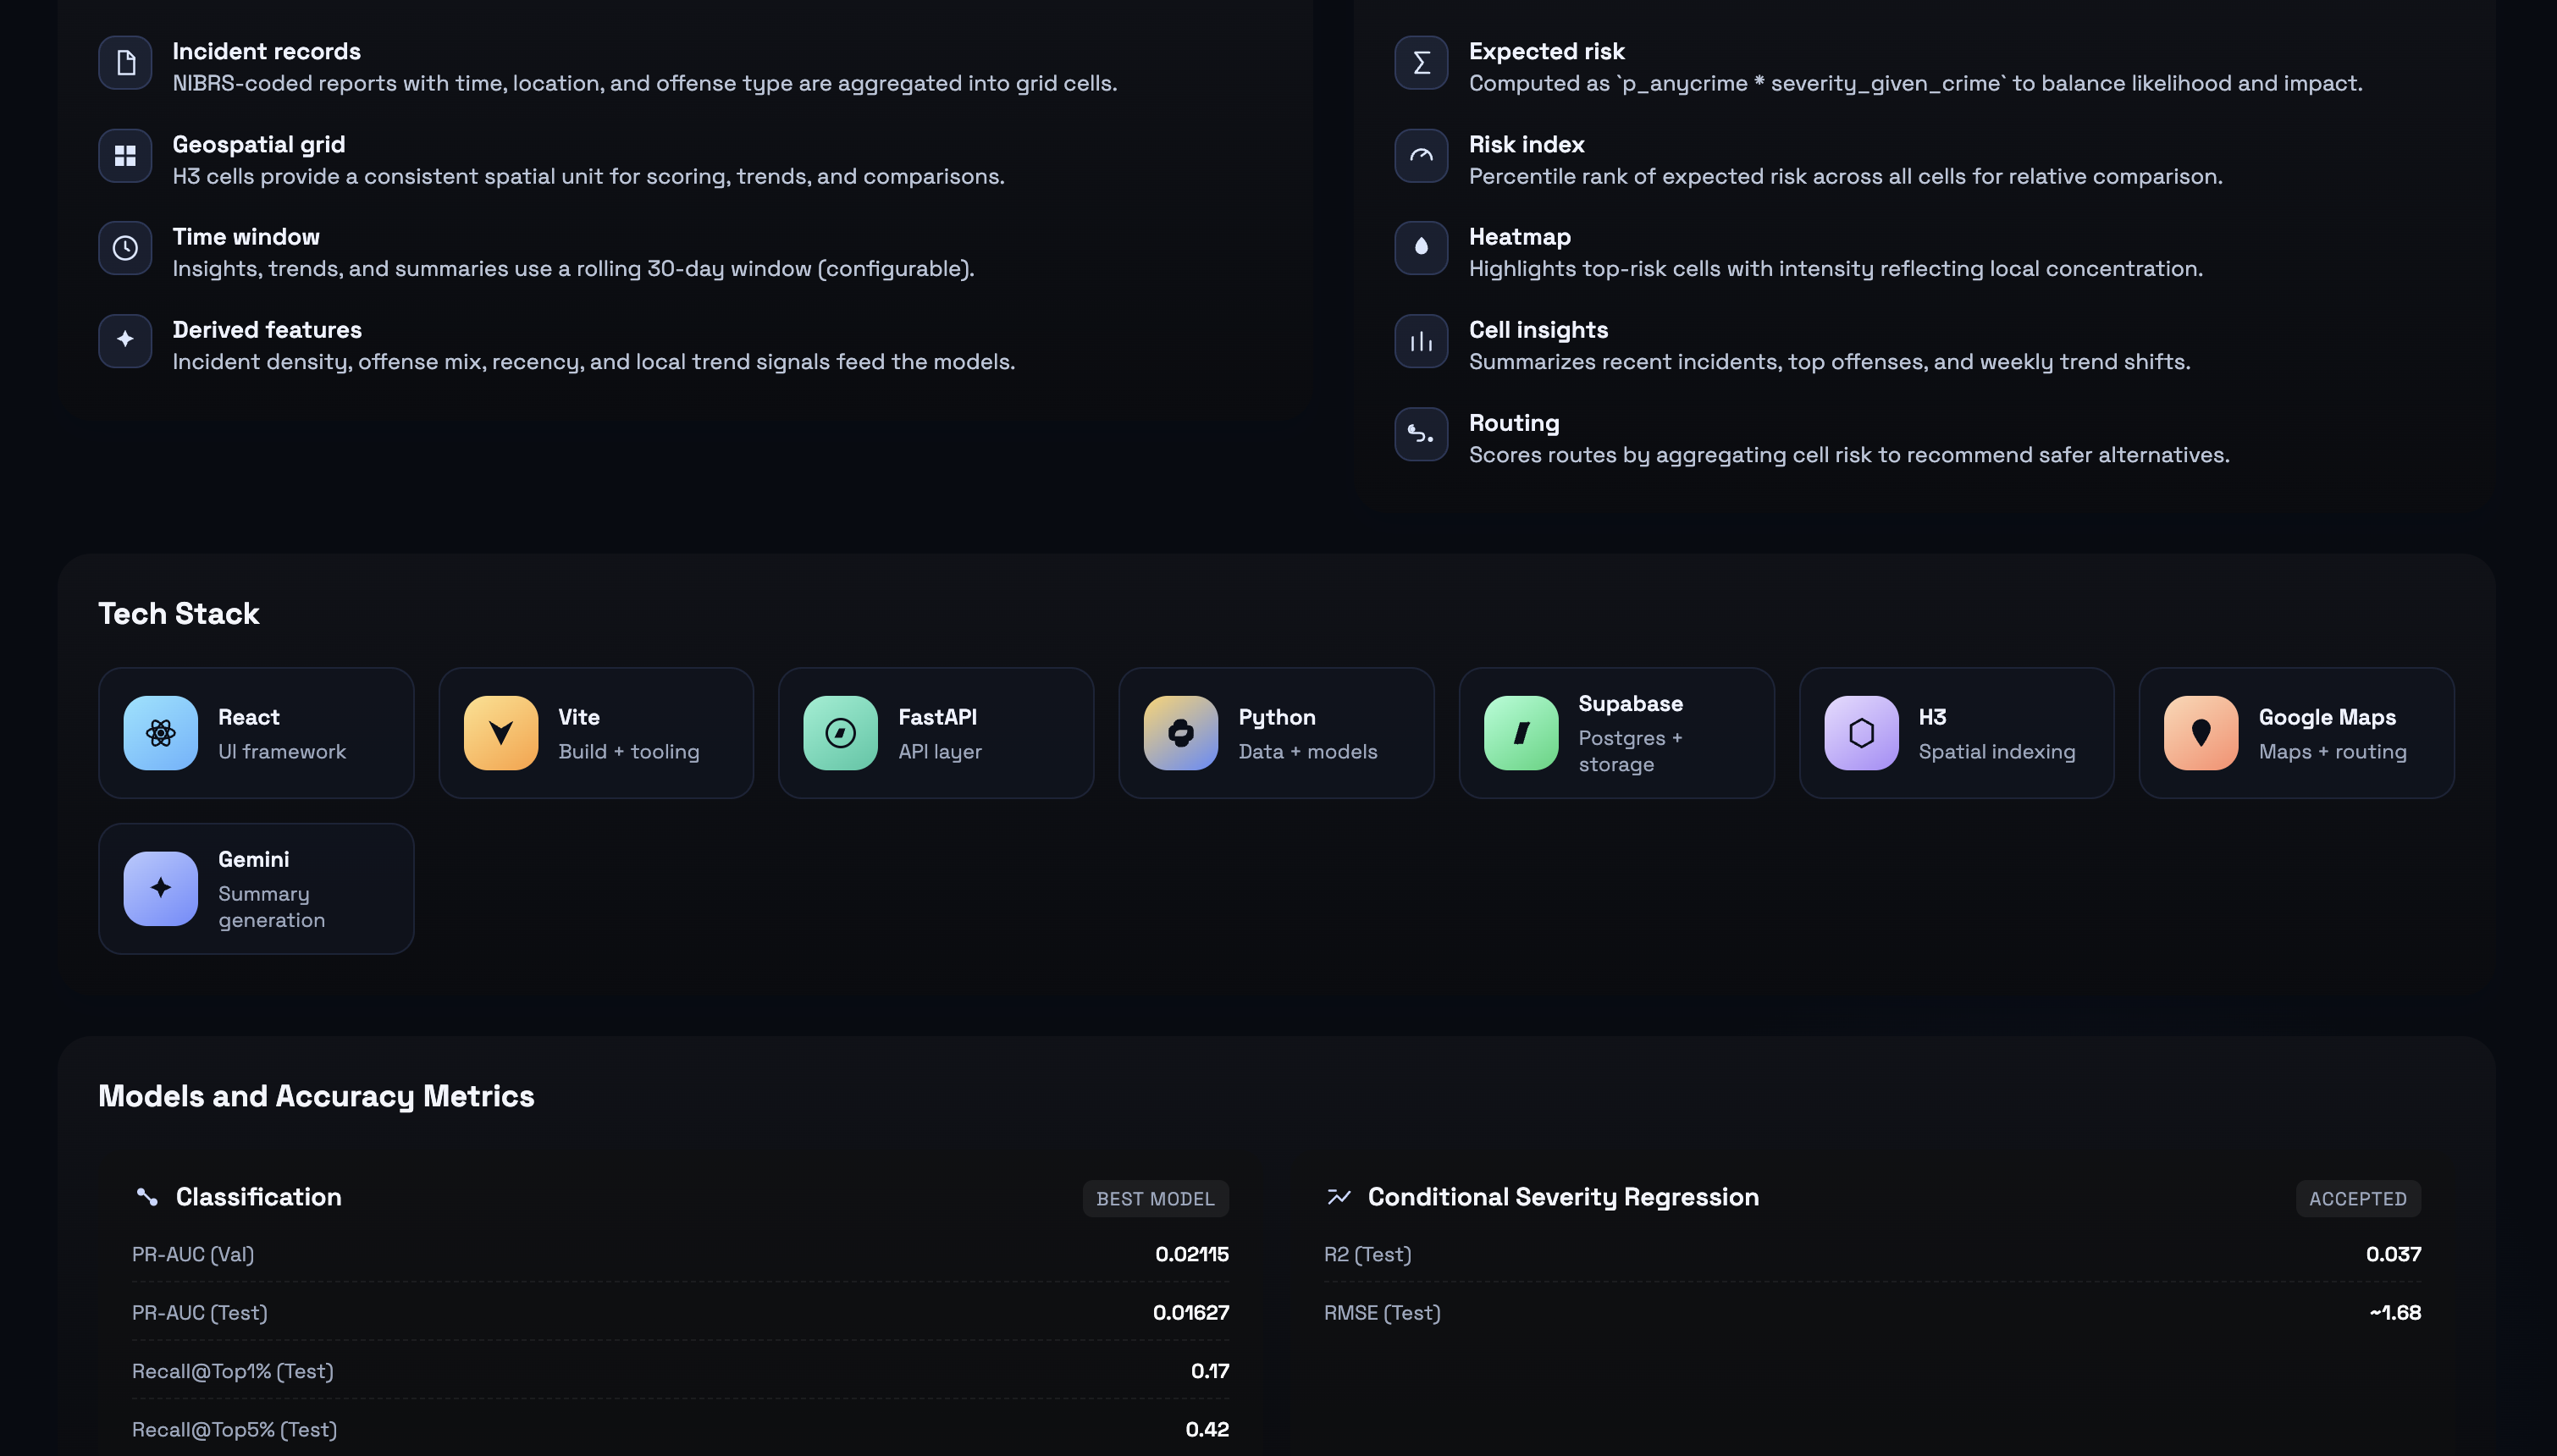
Task: Click the Time window clock icon
Action: (x=125, y=248)
